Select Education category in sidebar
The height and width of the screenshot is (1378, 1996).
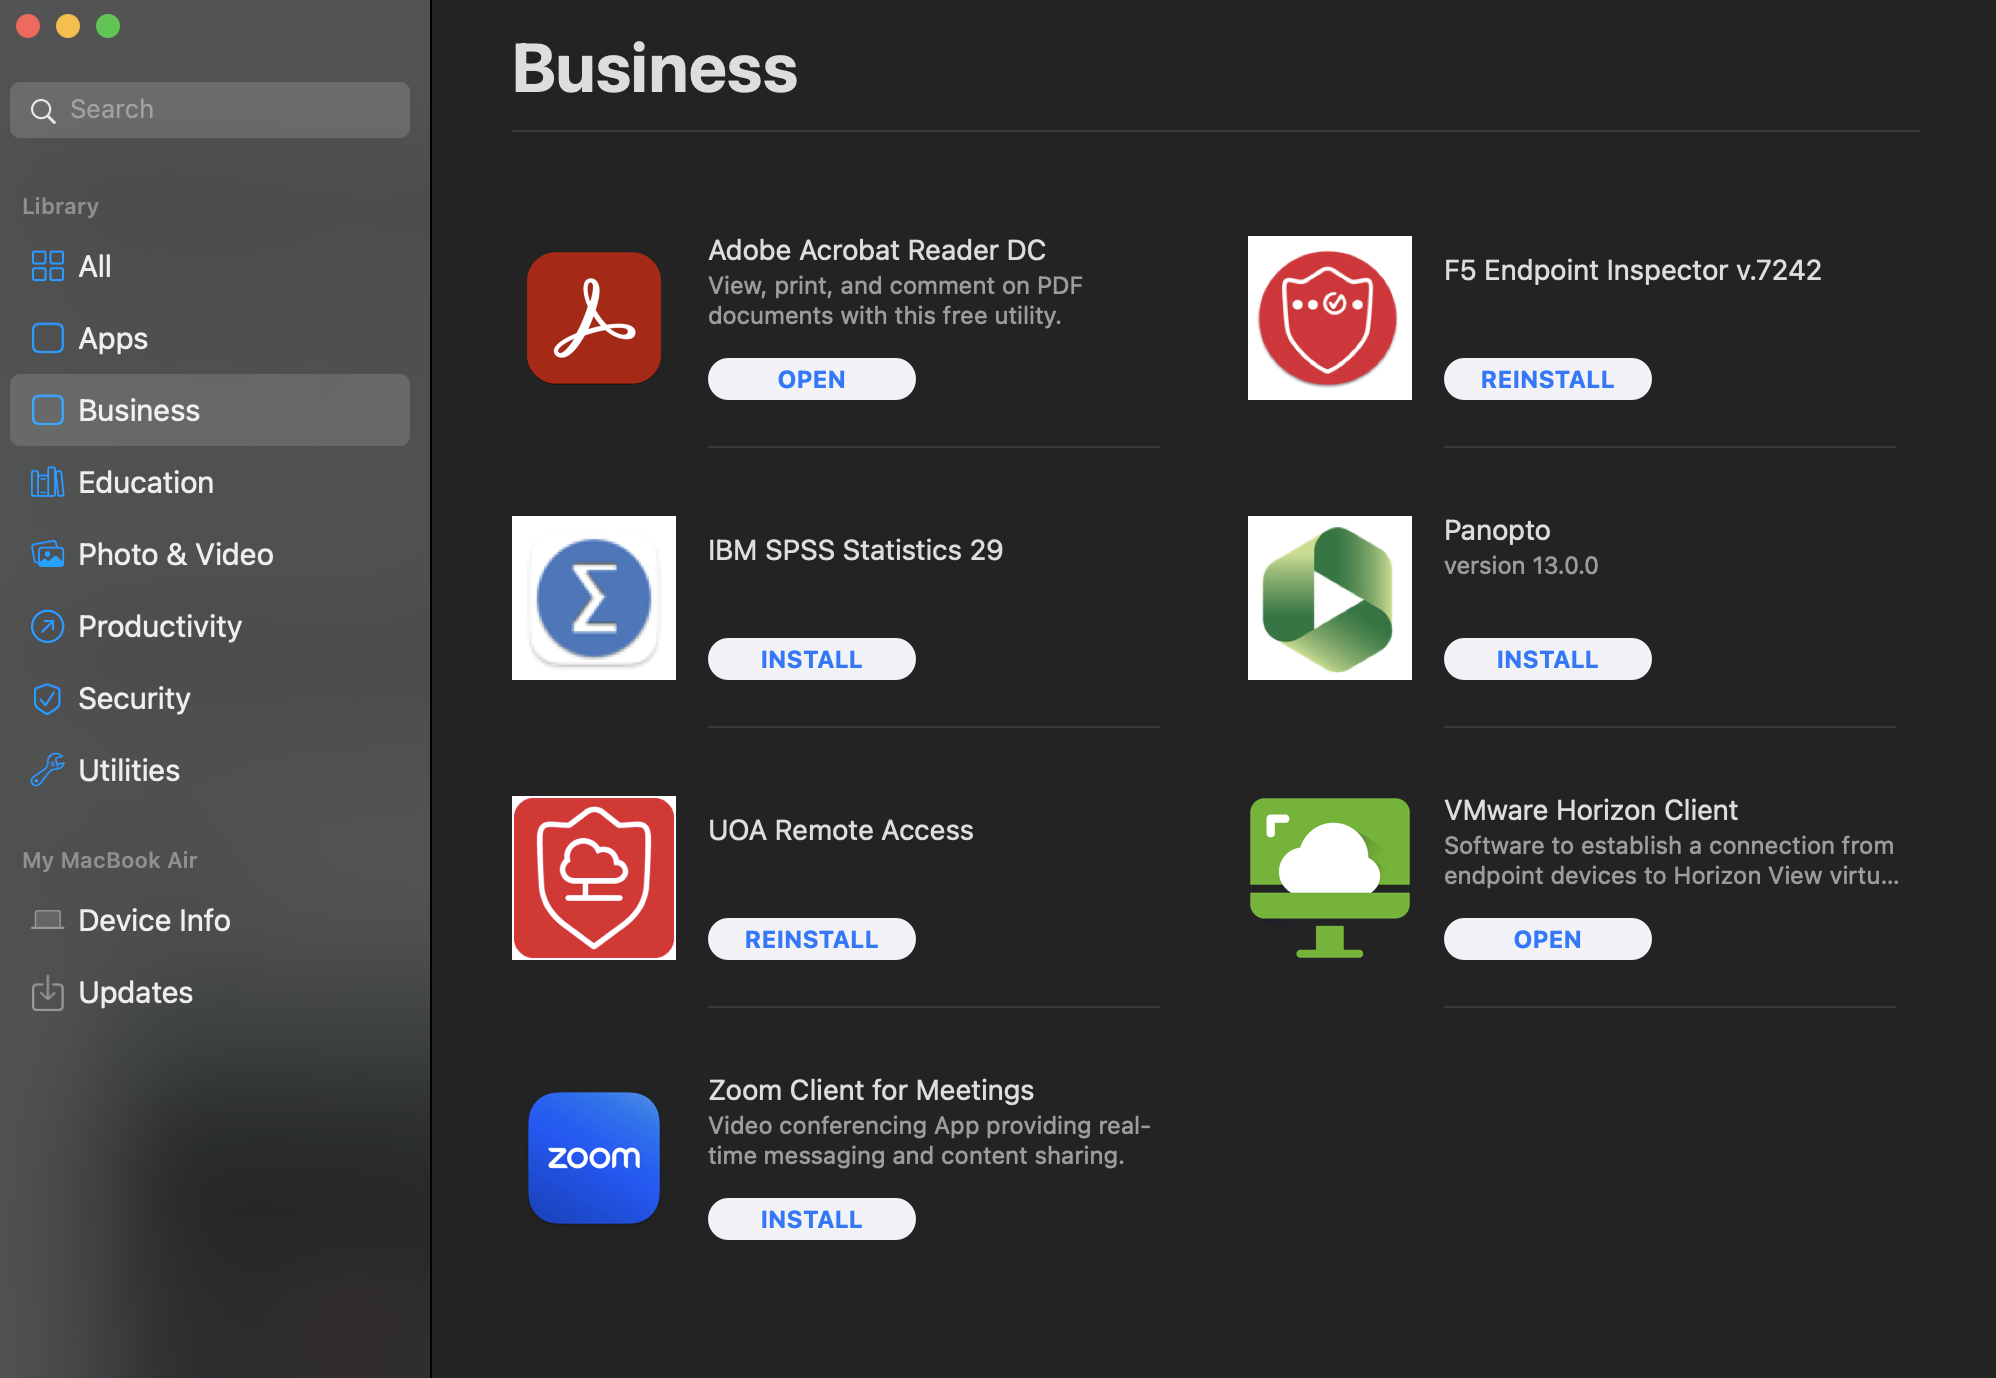(x=146, y=482)
